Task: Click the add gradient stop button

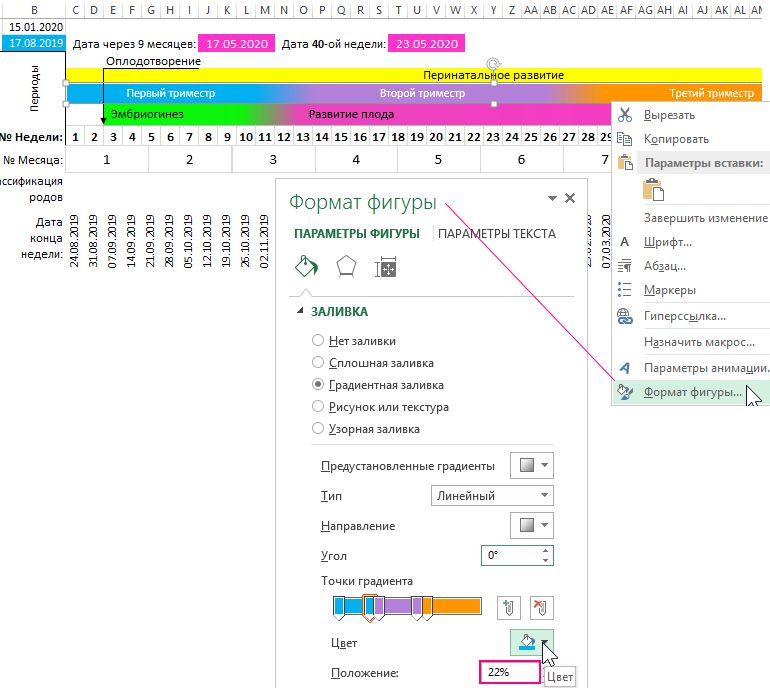Action: click(509, 607)
